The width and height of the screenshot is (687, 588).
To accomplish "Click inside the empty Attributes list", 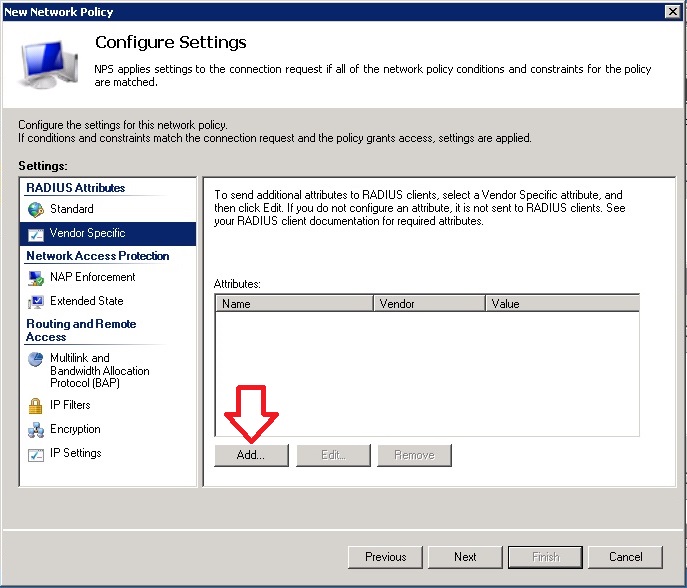I will (427, 373).
